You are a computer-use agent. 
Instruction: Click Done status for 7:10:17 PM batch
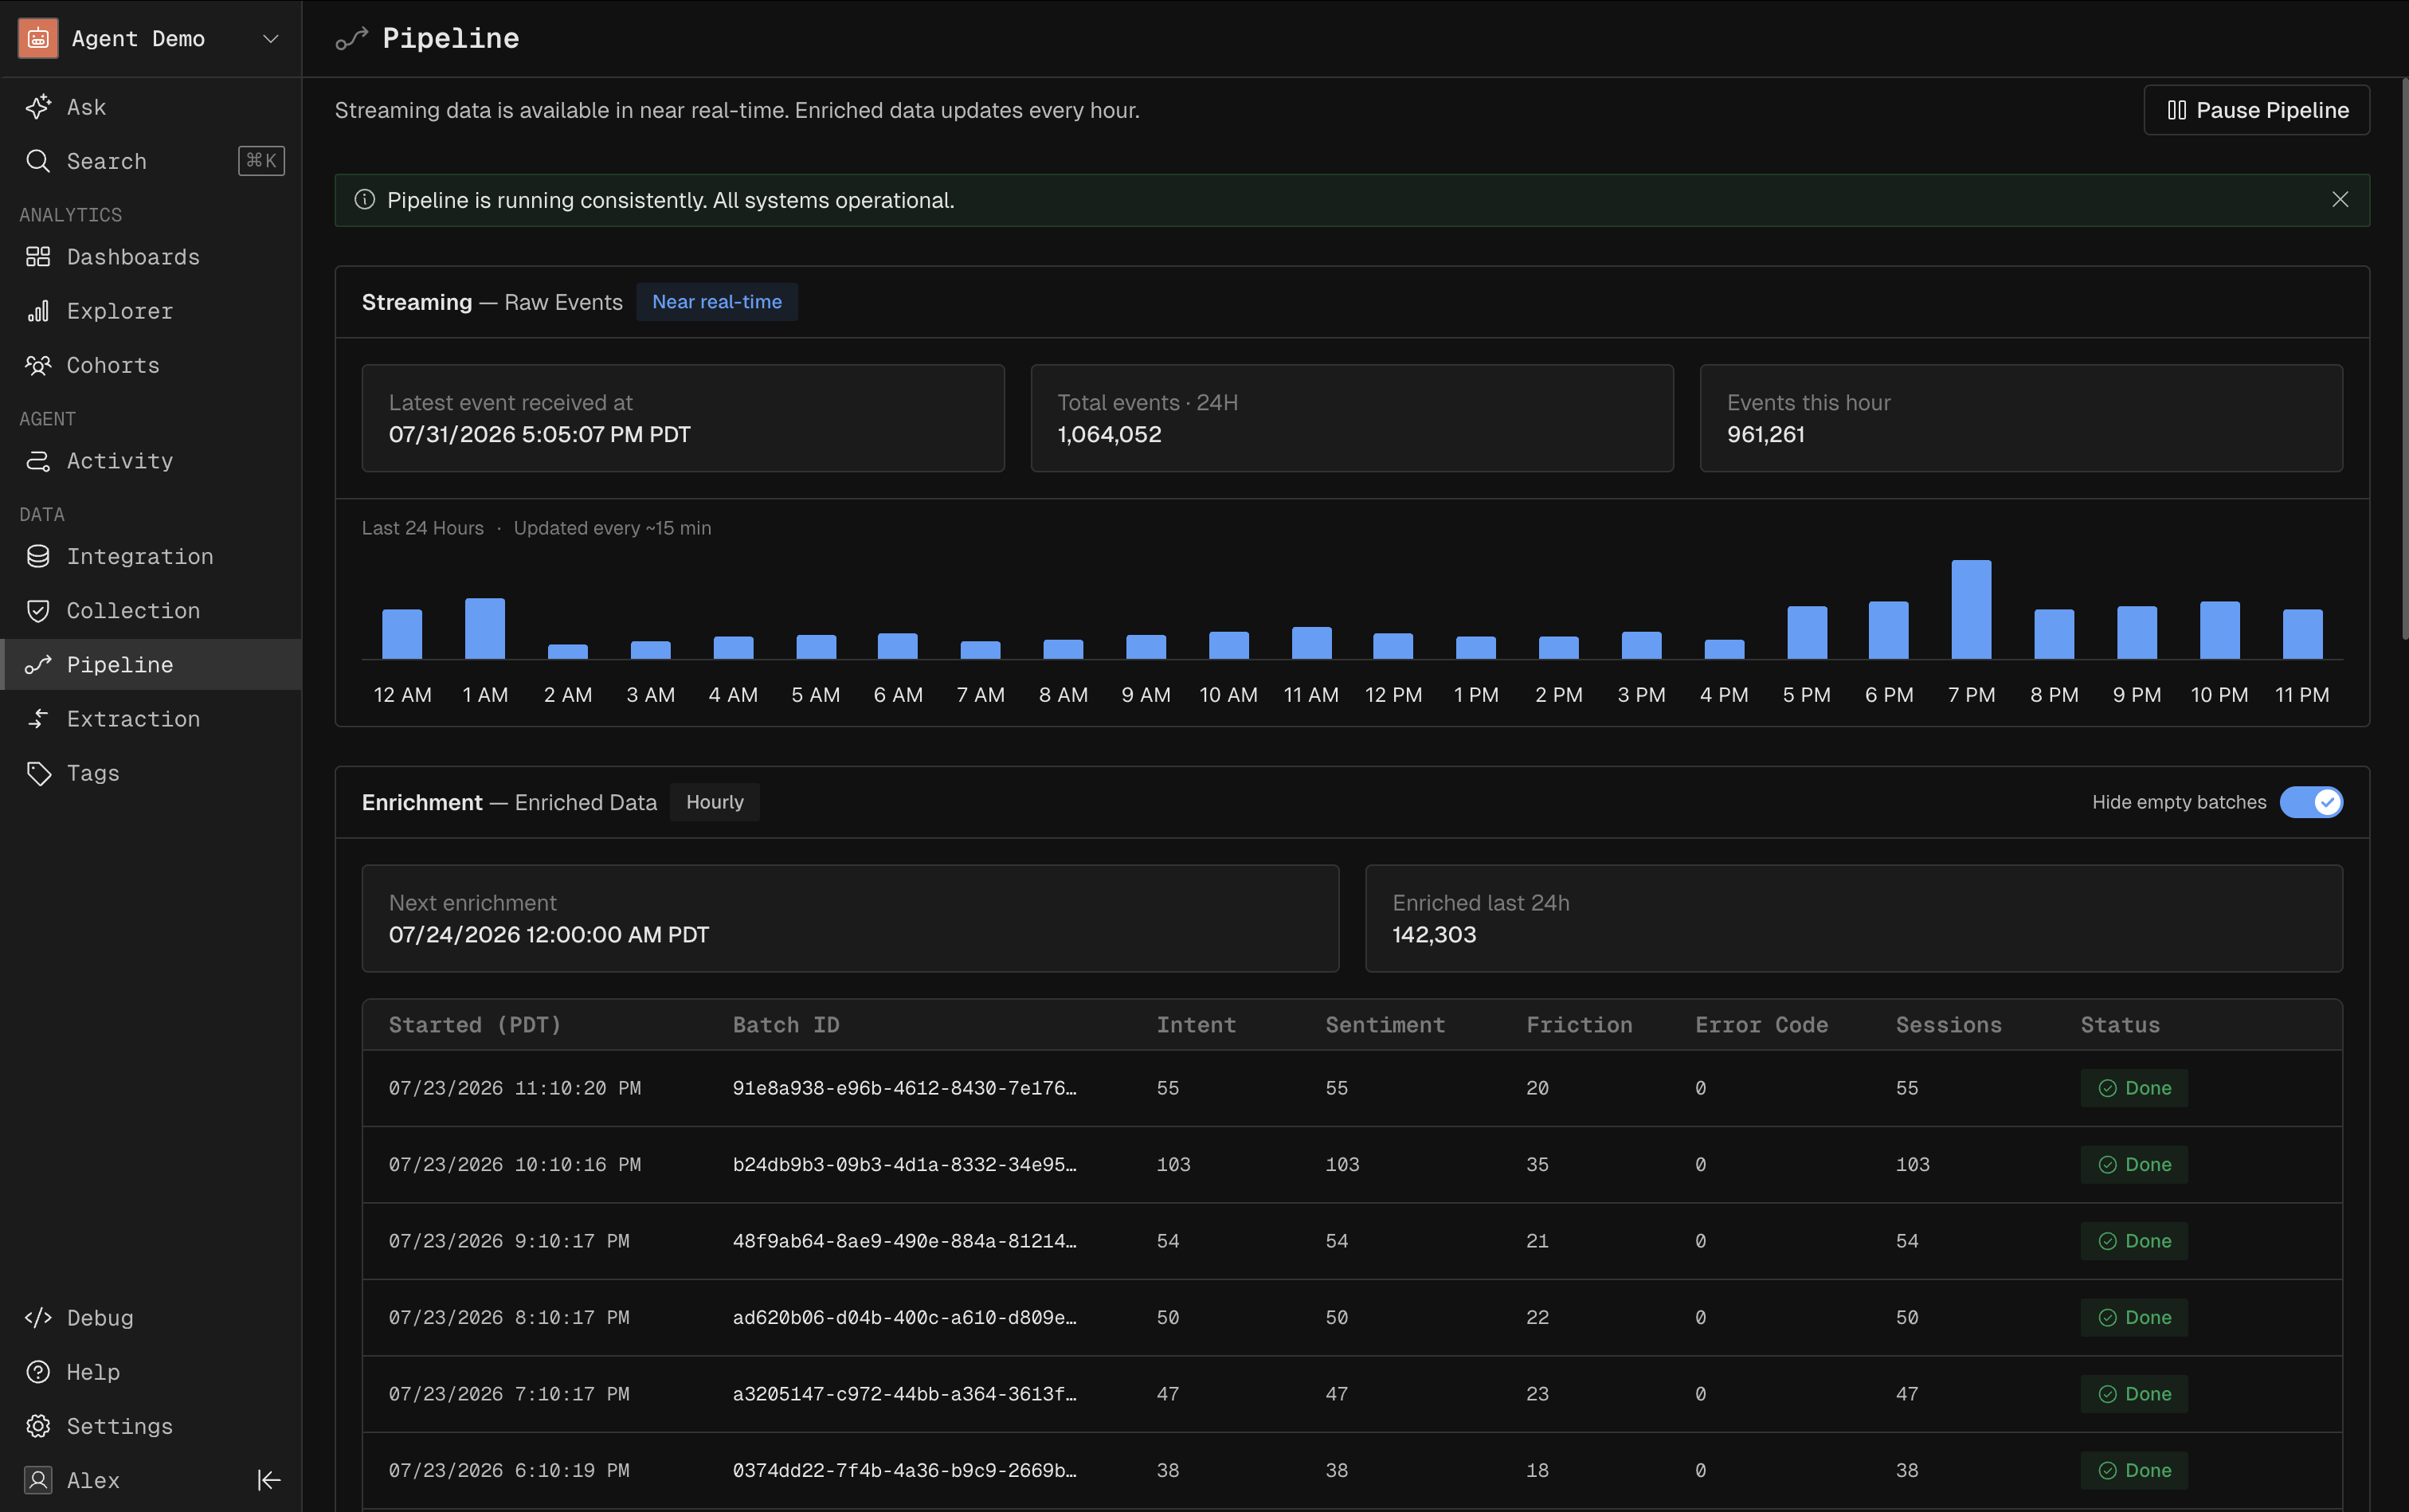point(2134,1394)
